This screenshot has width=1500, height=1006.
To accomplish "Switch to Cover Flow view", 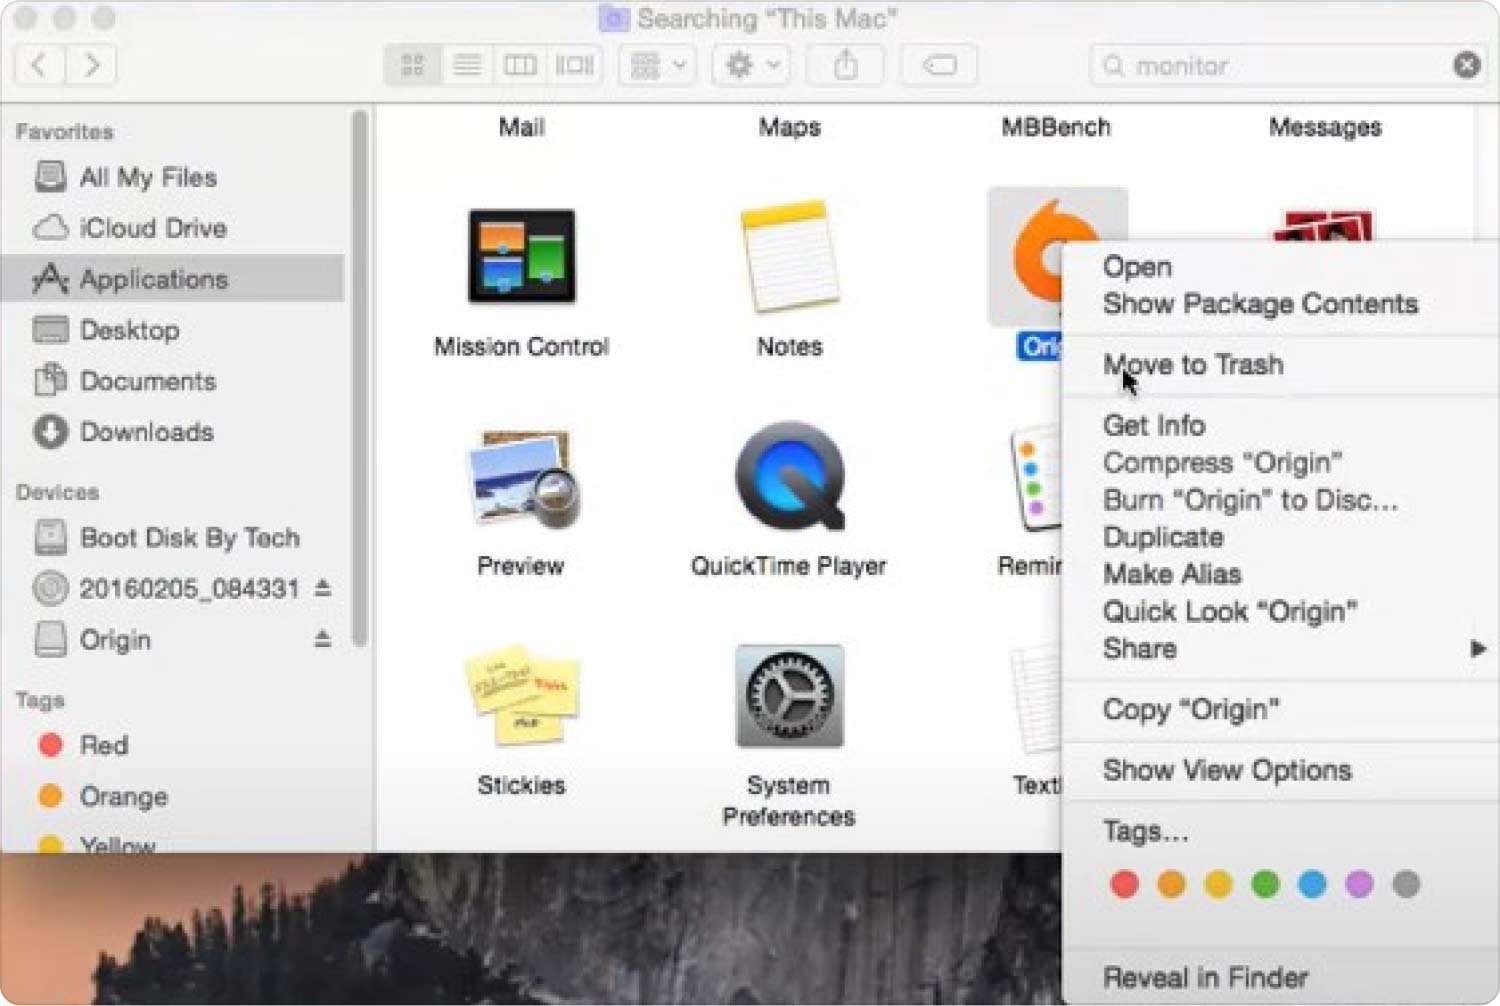I will pos(575,66).
